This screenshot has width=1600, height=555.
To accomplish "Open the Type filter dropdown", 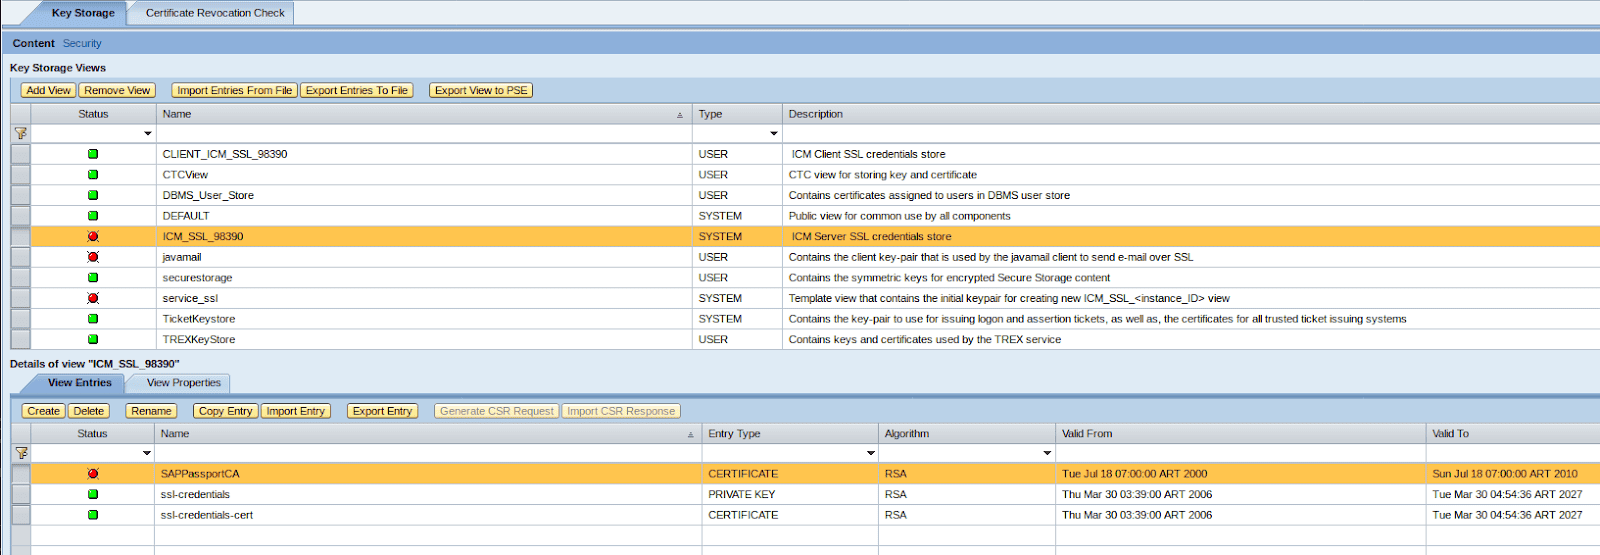I will (773, 133).
